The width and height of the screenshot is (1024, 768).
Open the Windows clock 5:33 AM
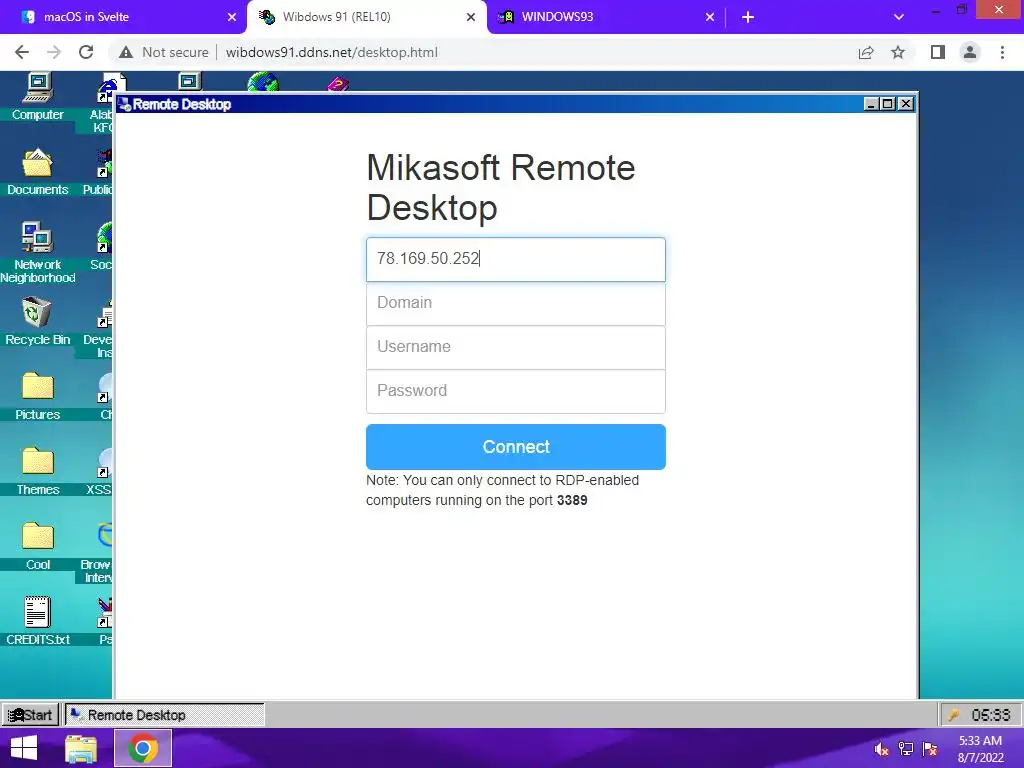[980, 749]
